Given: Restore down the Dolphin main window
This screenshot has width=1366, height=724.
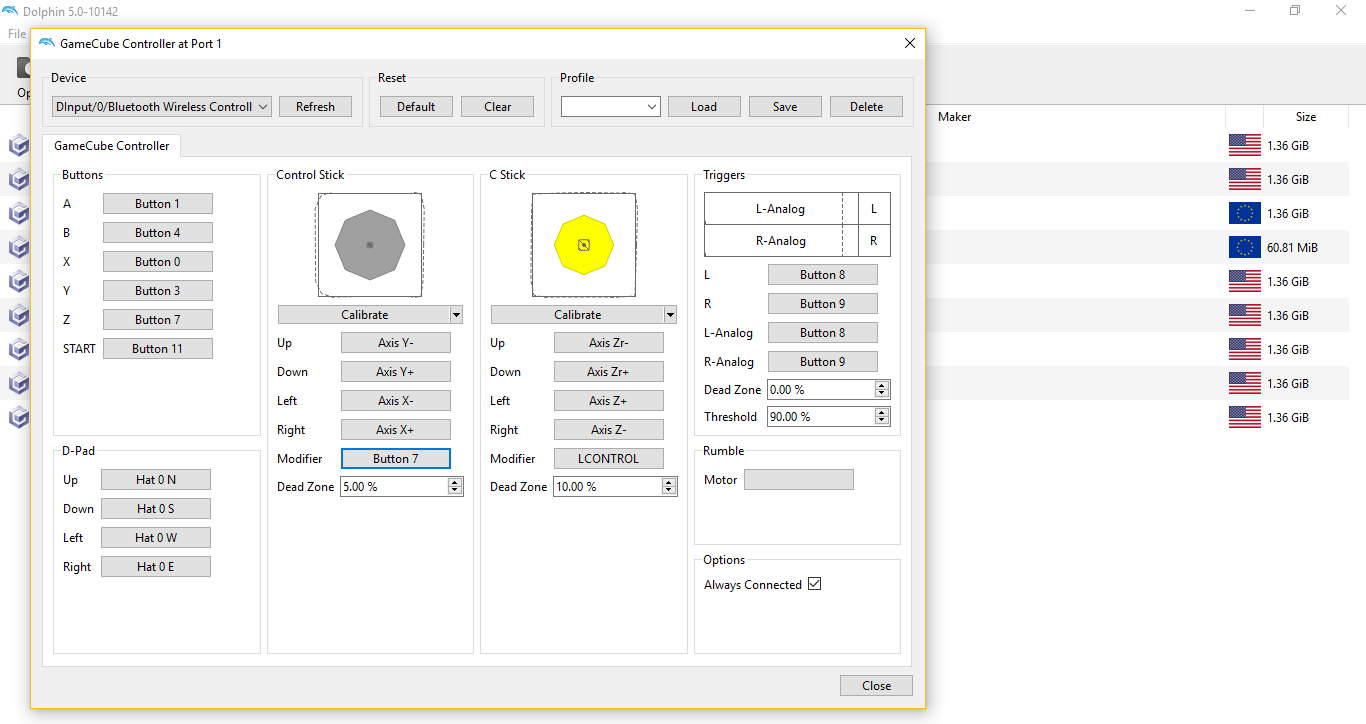Looking at the screenshot, I should [x=1295, y=10].
